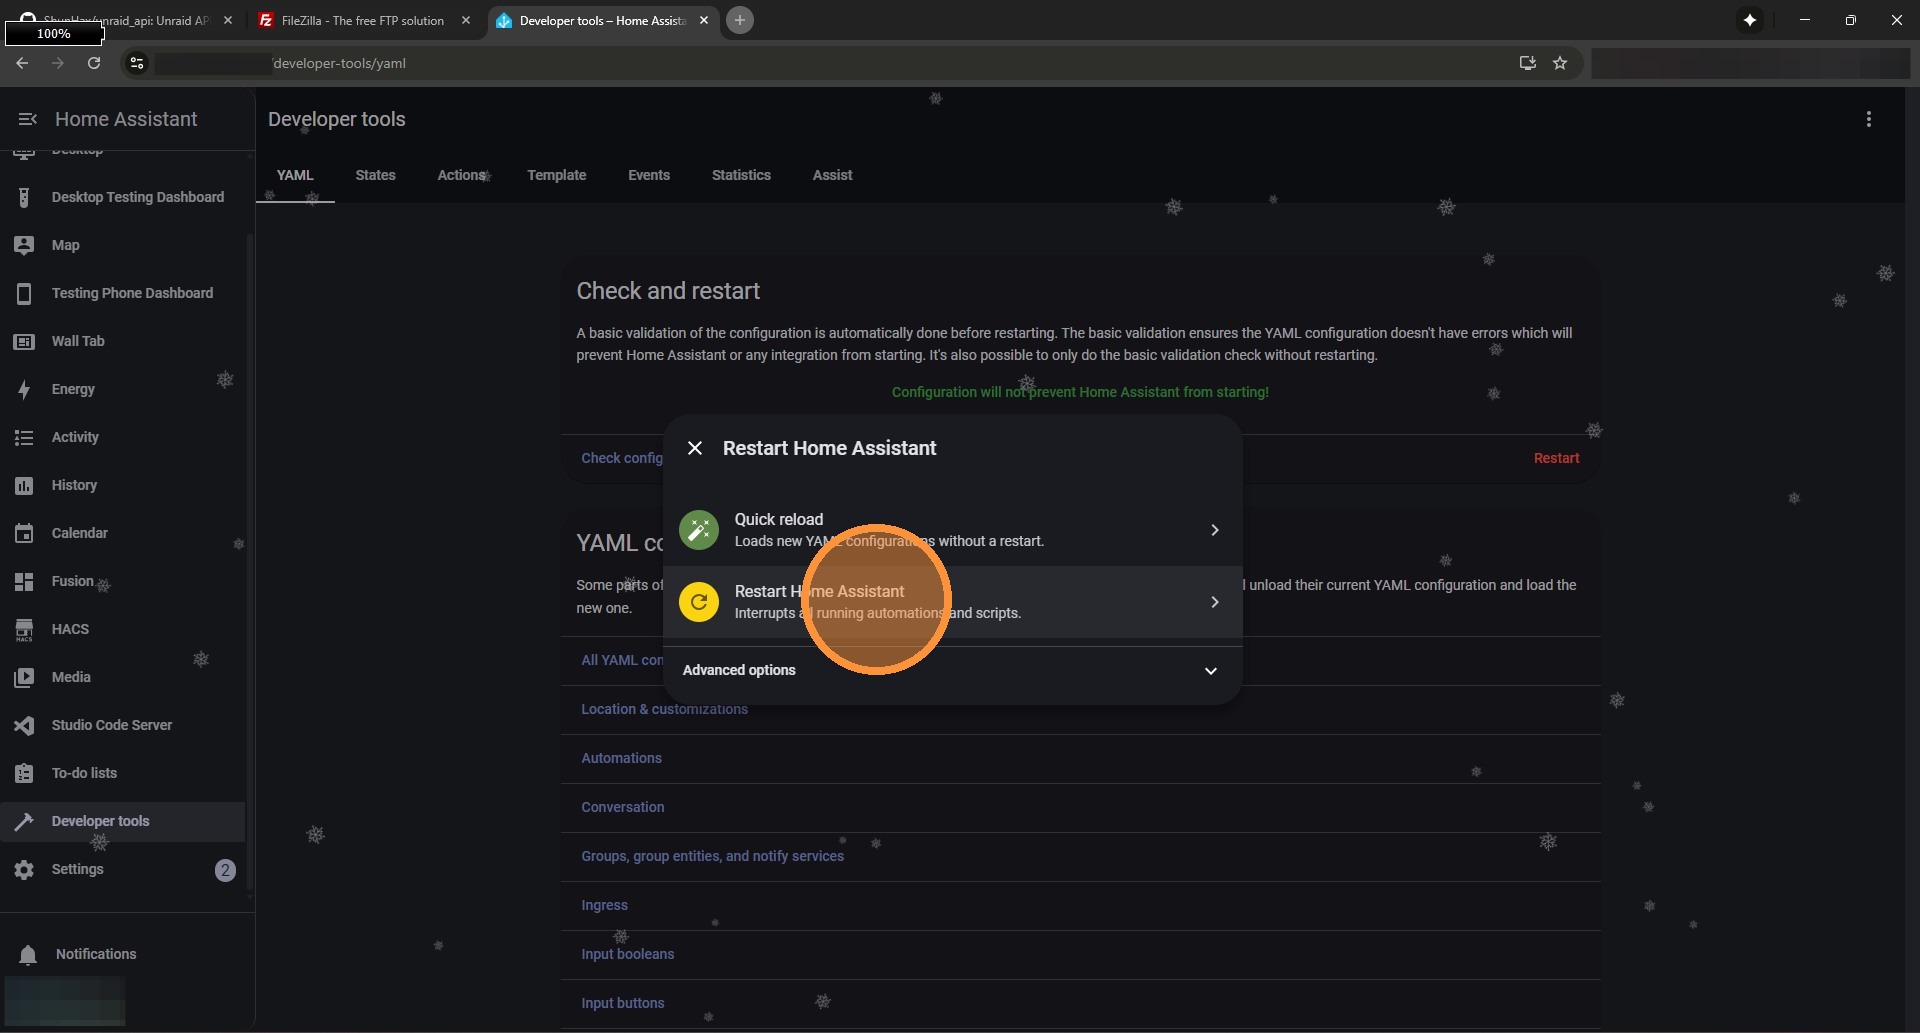Expand Advanced options in restart dialog
Screen dimensions: 1920x1033
pos(952,670)
